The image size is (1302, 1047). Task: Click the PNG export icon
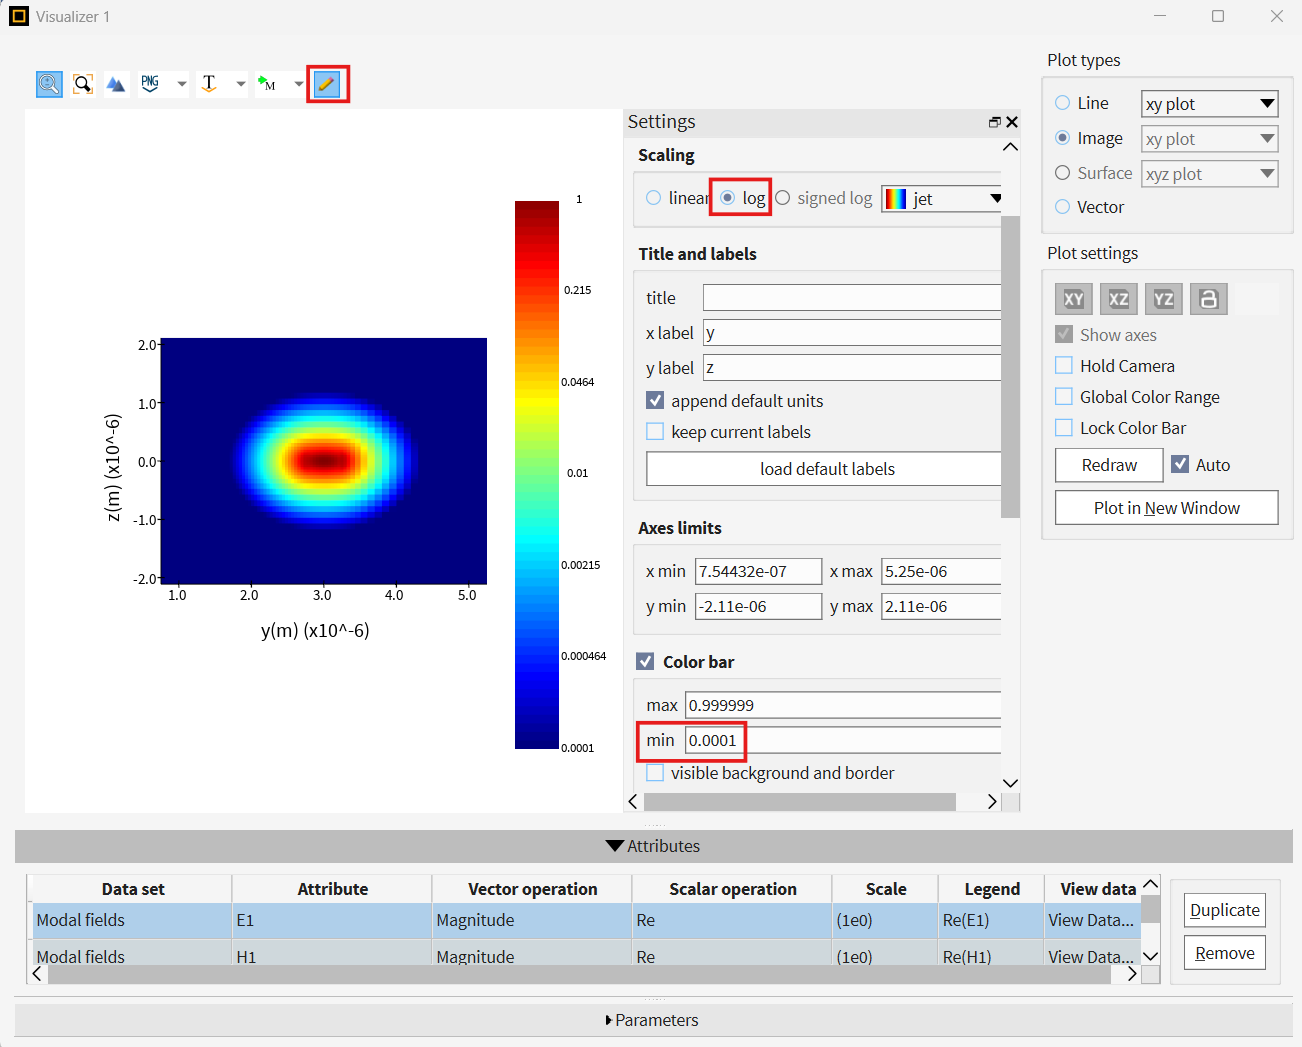pos(150,84)
